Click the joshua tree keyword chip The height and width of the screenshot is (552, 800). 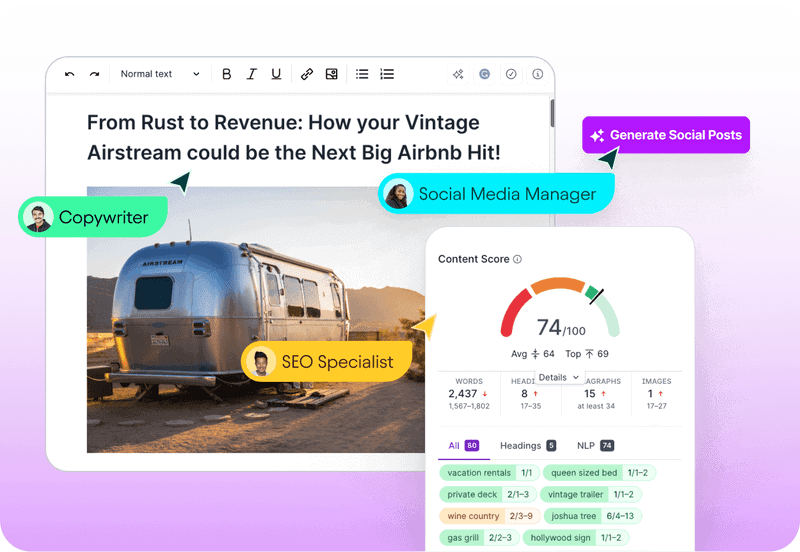593,516
